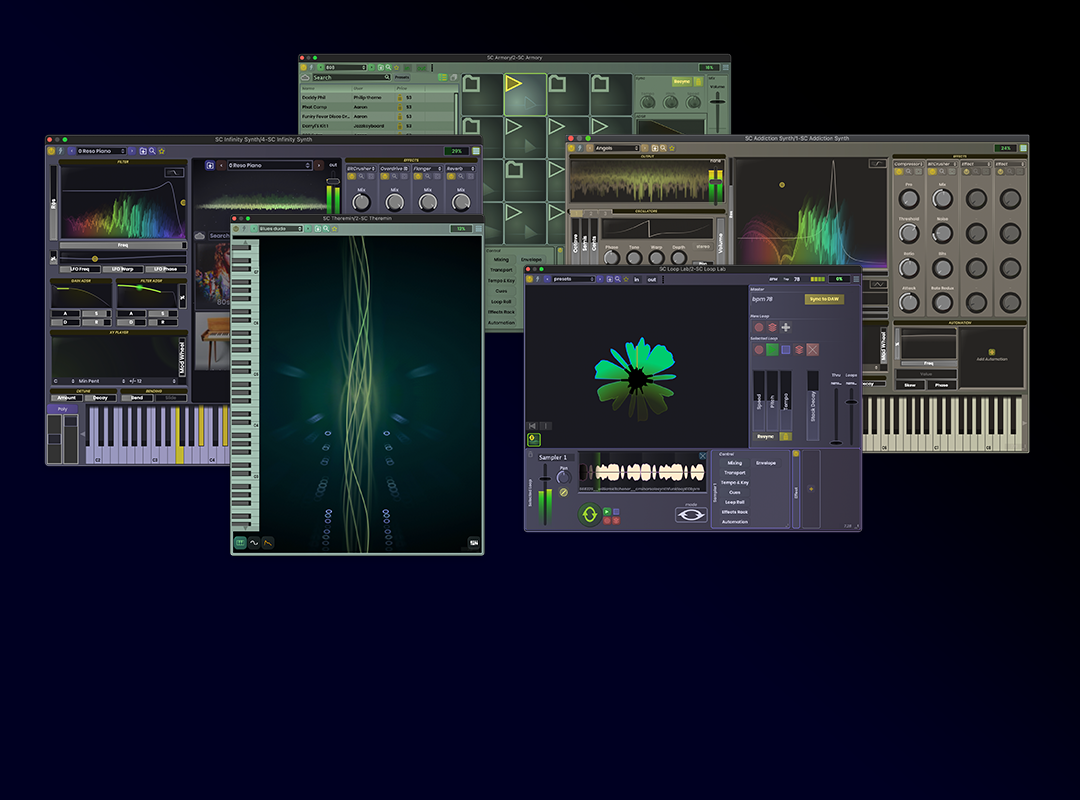Switch to oscillator tab 2 in Addiction Synth
This screenshot has width=1080, height=800.
590,214
